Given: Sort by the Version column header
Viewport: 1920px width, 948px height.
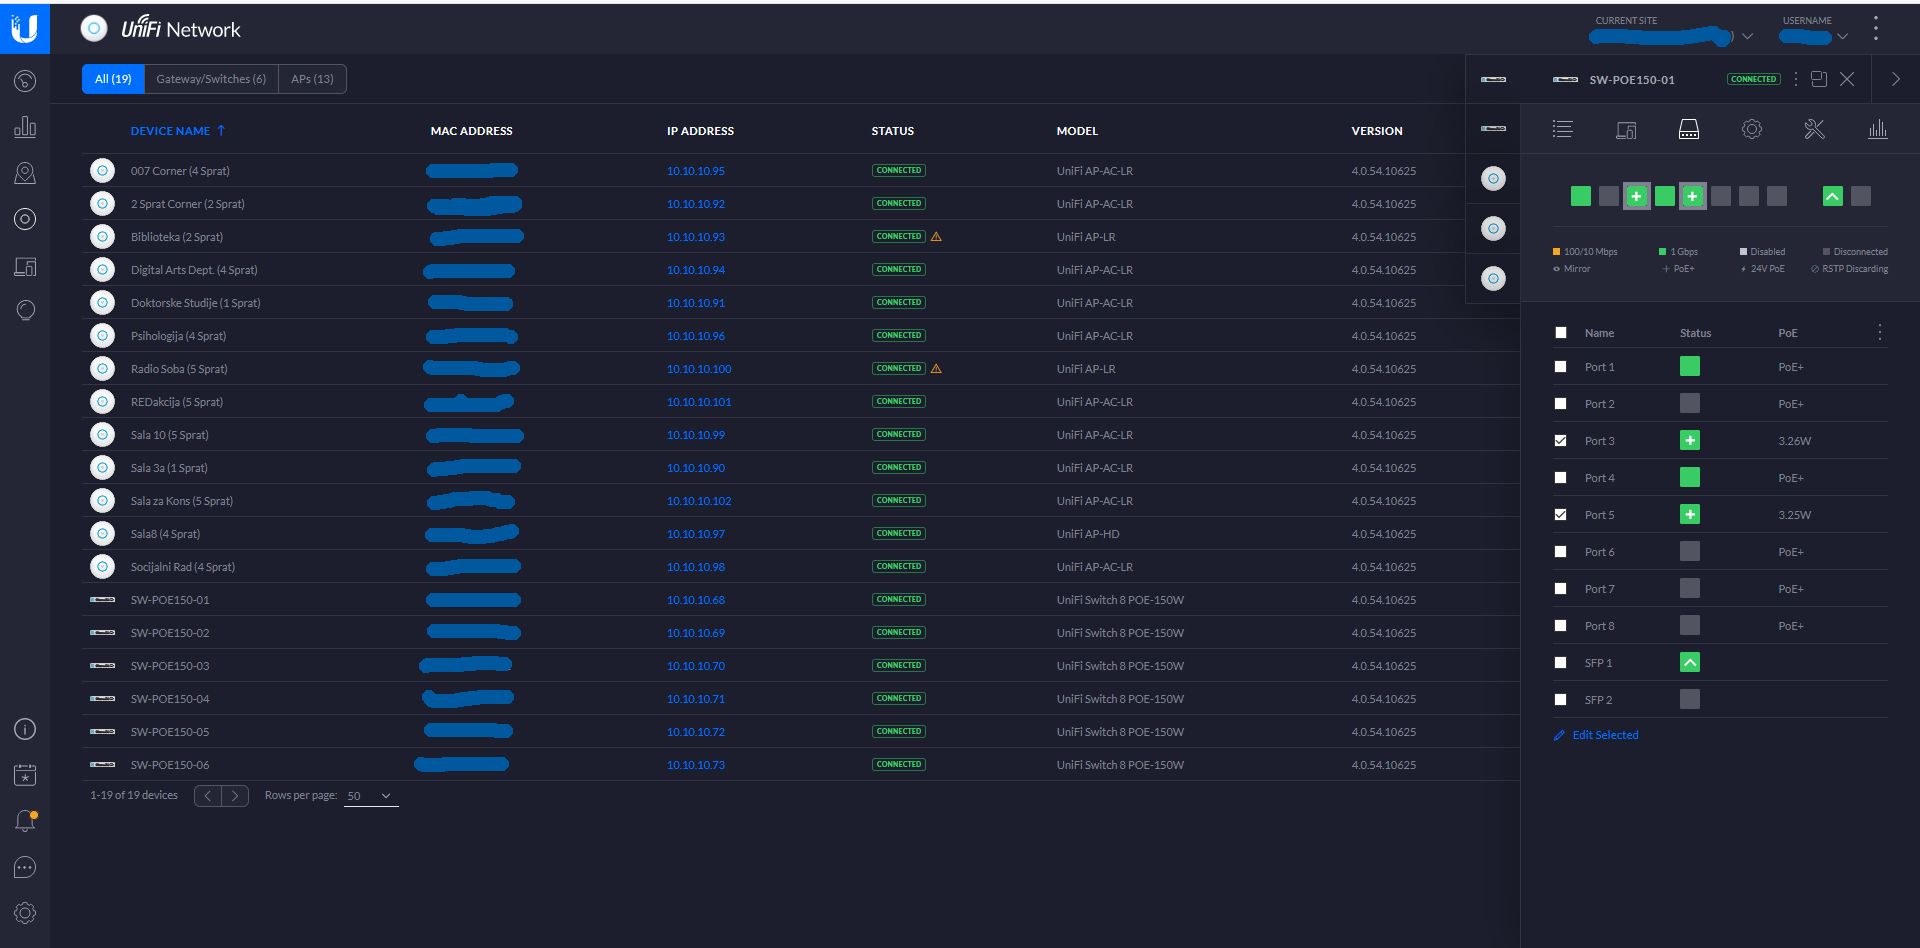Looking at the screenshot, I should [1377, 131].
